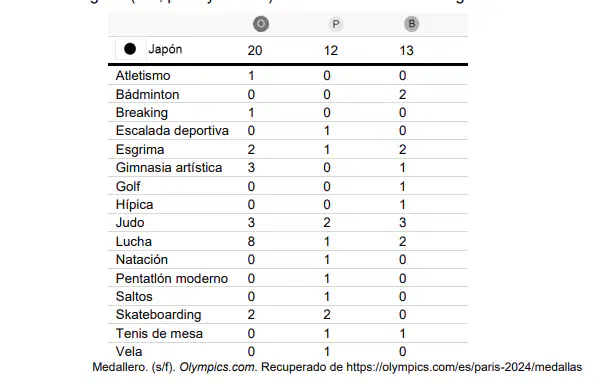The image size is (610, 385).
Task: Click the gold medal O icon
Action: coord(261,24)
